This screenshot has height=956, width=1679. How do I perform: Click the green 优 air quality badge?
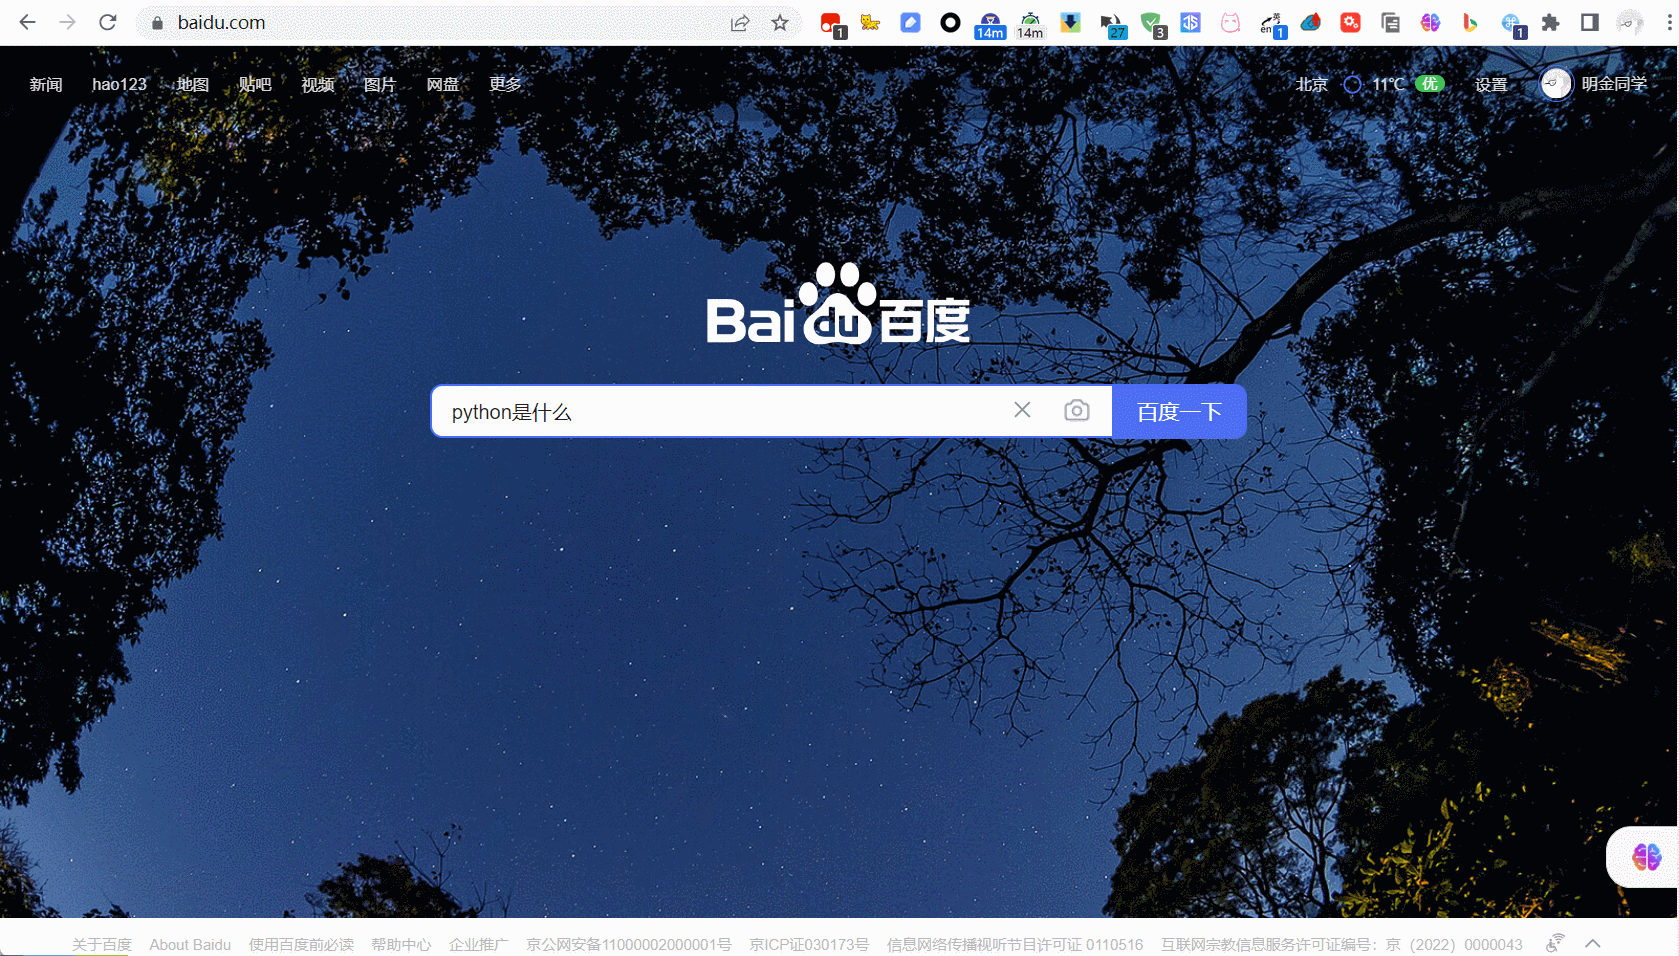[1430, 84]
